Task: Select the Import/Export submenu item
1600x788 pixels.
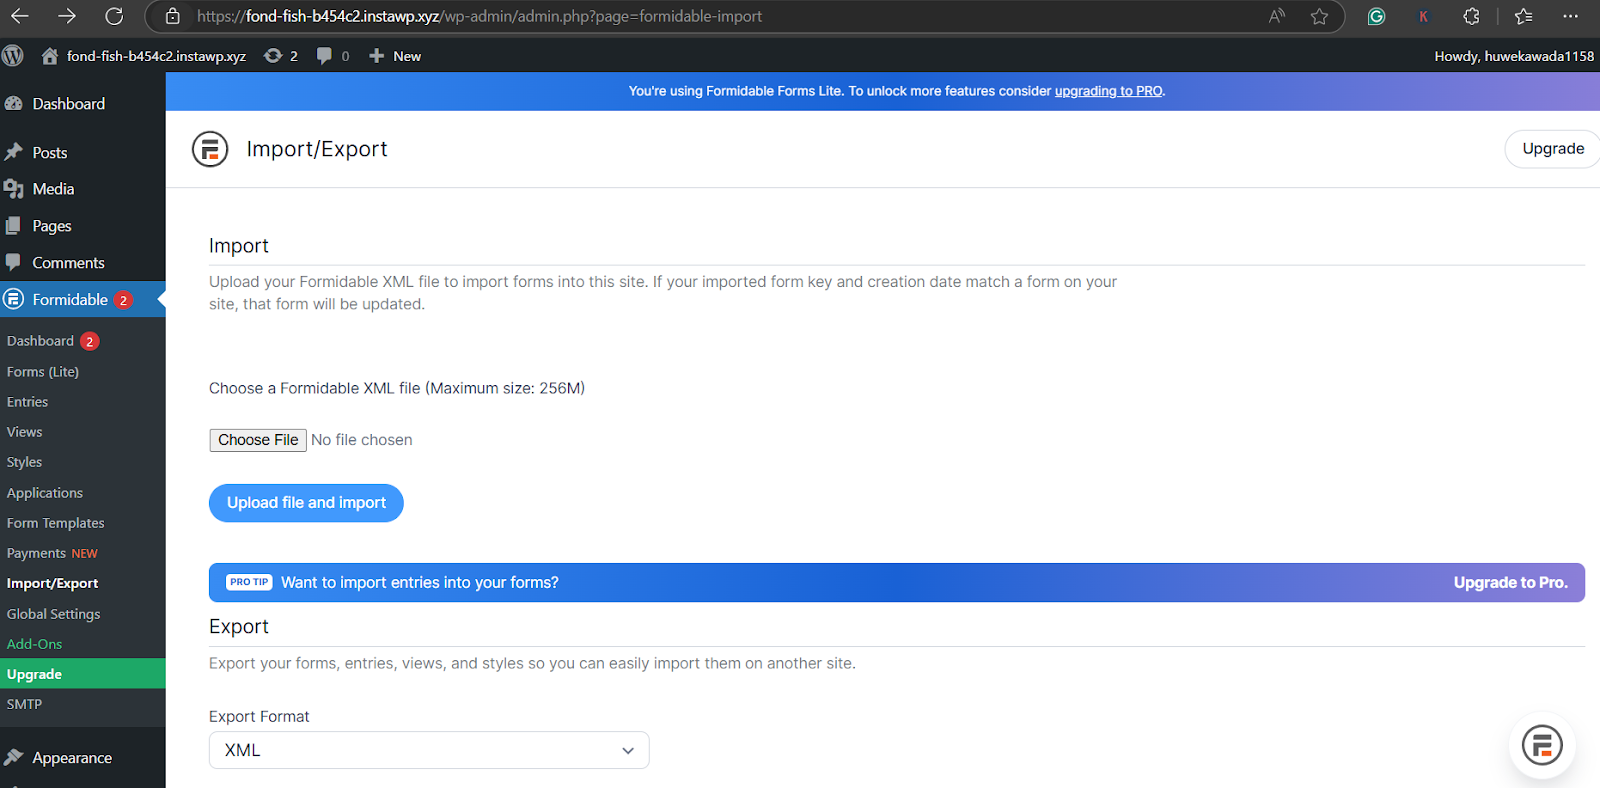Action: [x=53, y=583]
